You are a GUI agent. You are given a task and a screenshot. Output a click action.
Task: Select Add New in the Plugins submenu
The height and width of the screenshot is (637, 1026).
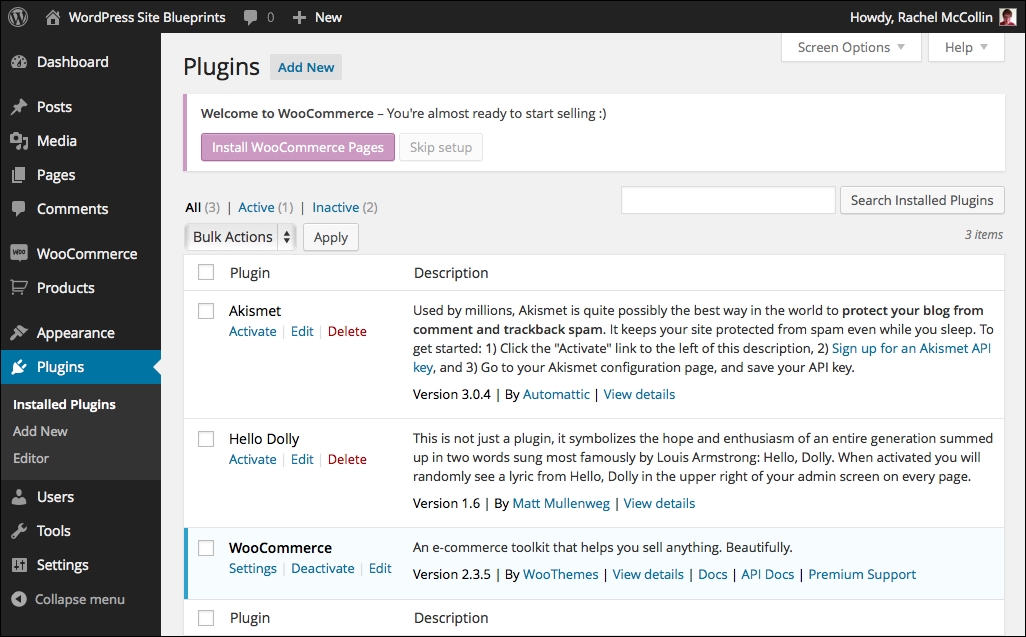(40, 431)
